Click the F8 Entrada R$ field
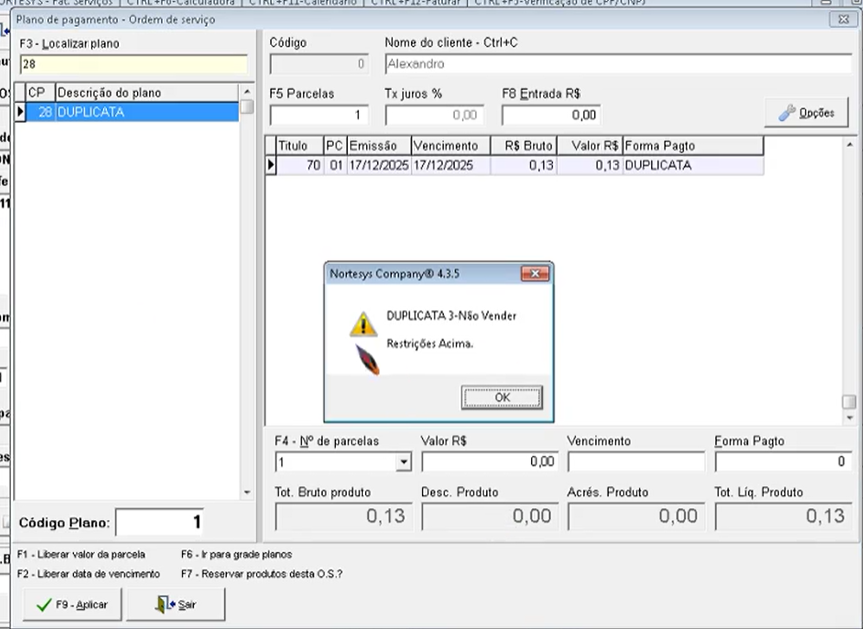 click(x=551, y=115)
